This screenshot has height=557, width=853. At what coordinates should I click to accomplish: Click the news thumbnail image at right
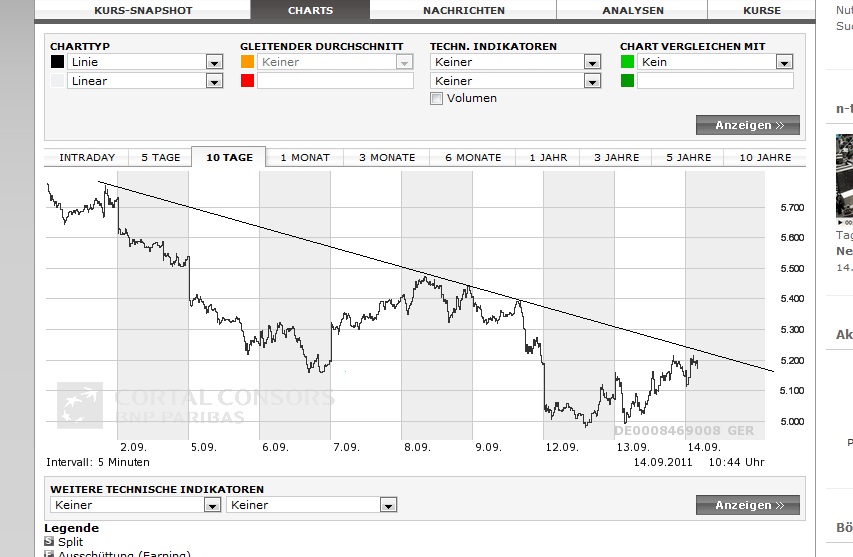[845, 176]
